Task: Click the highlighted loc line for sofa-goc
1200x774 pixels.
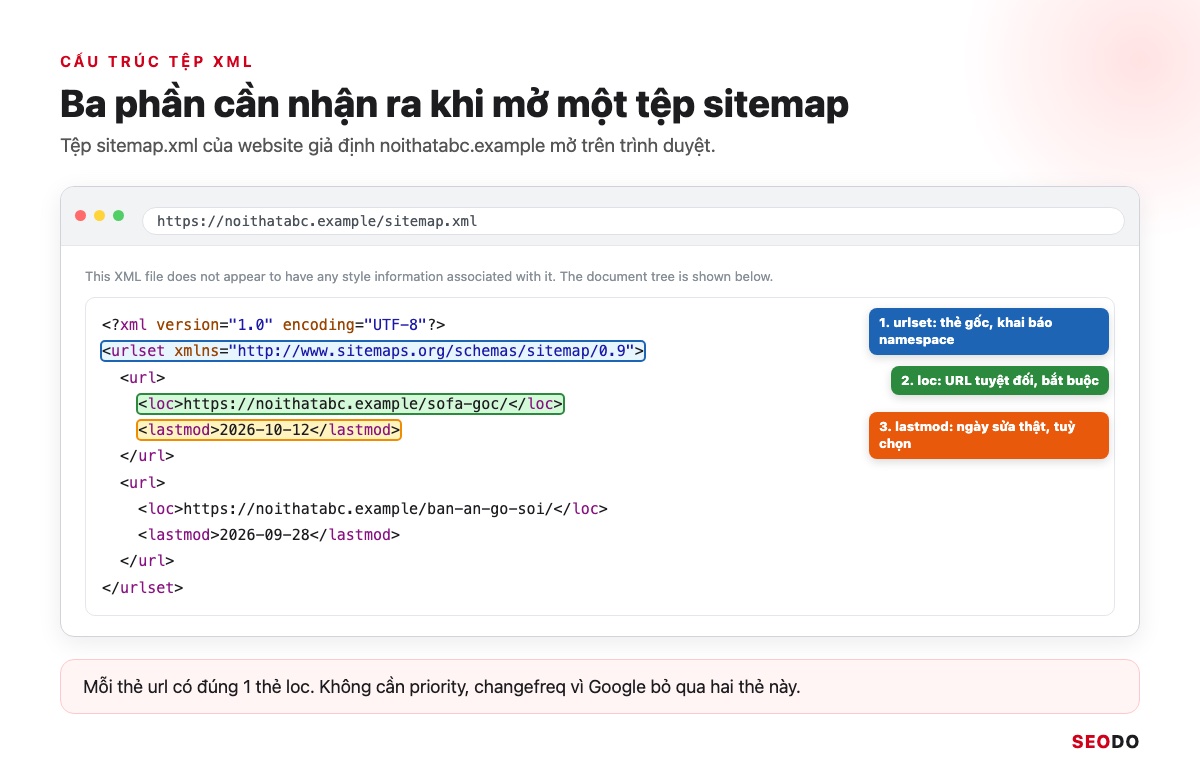Action: coord(351,404)
